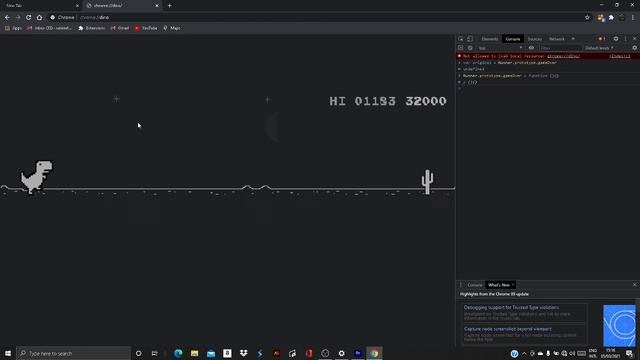Toggle the console sidebar icon
The width and height of the screenshot is (640, 360).
click(x=460, y=48)
